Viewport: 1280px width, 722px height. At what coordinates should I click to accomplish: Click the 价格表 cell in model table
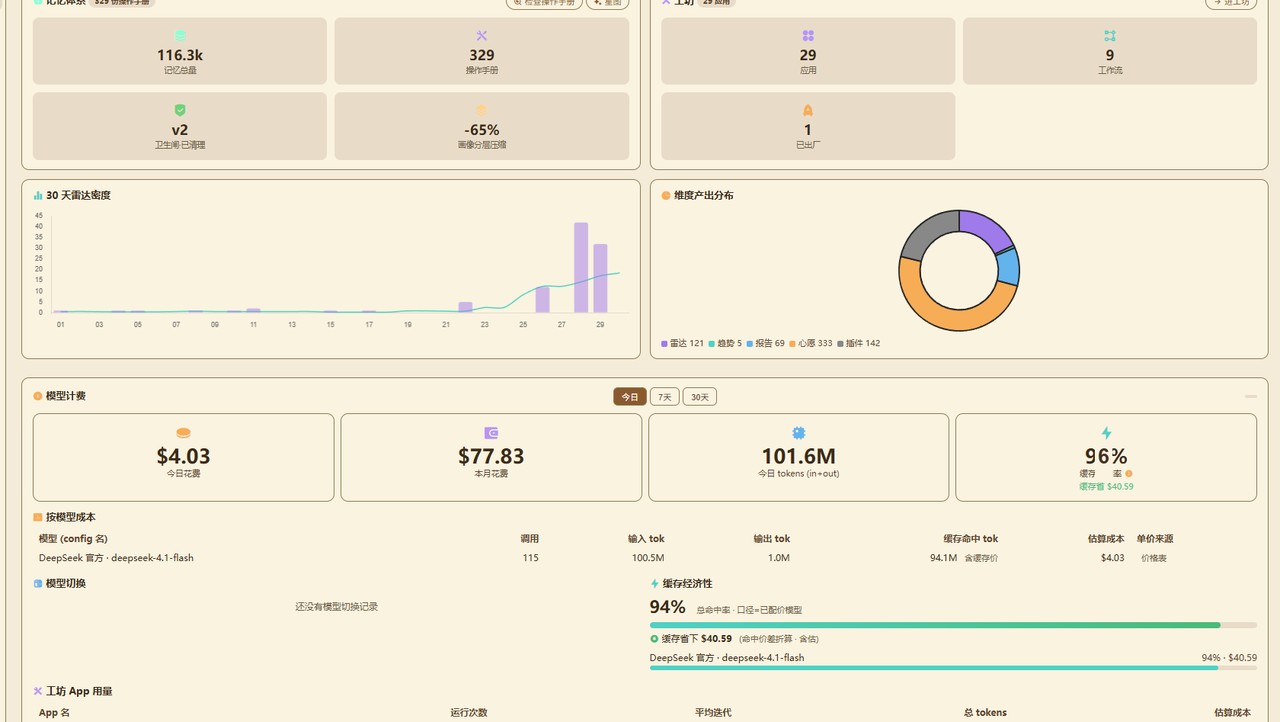[x=1154, y=558]
